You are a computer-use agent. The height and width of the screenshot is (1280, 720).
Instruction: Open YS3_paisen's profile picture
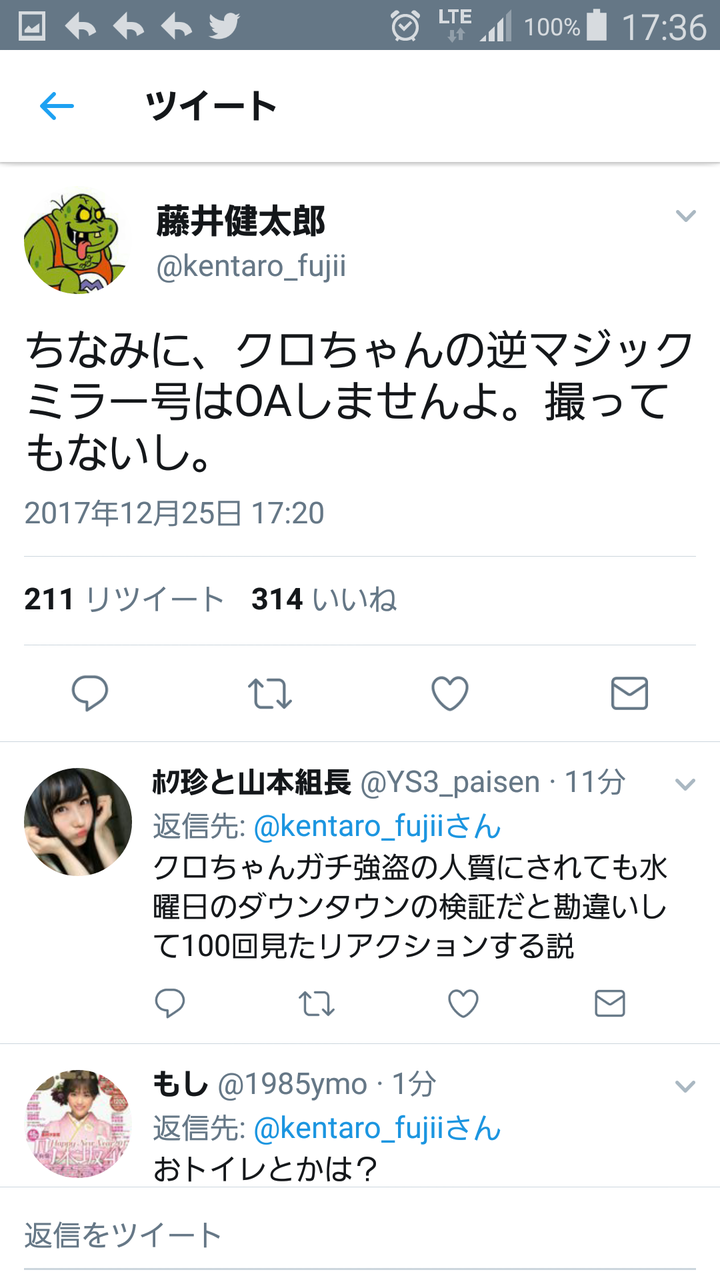click(x=78, y=822)
